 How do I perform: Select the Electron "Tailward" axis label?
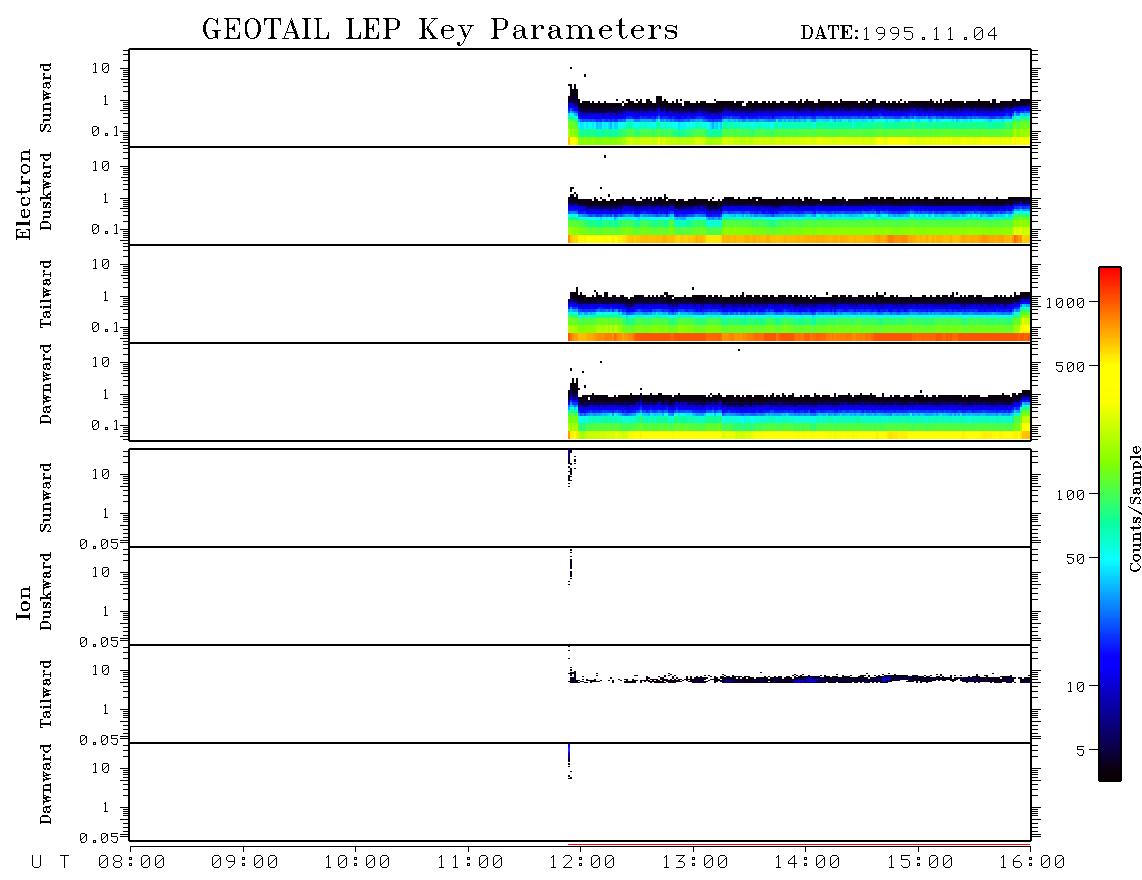[x=46, y=294]
